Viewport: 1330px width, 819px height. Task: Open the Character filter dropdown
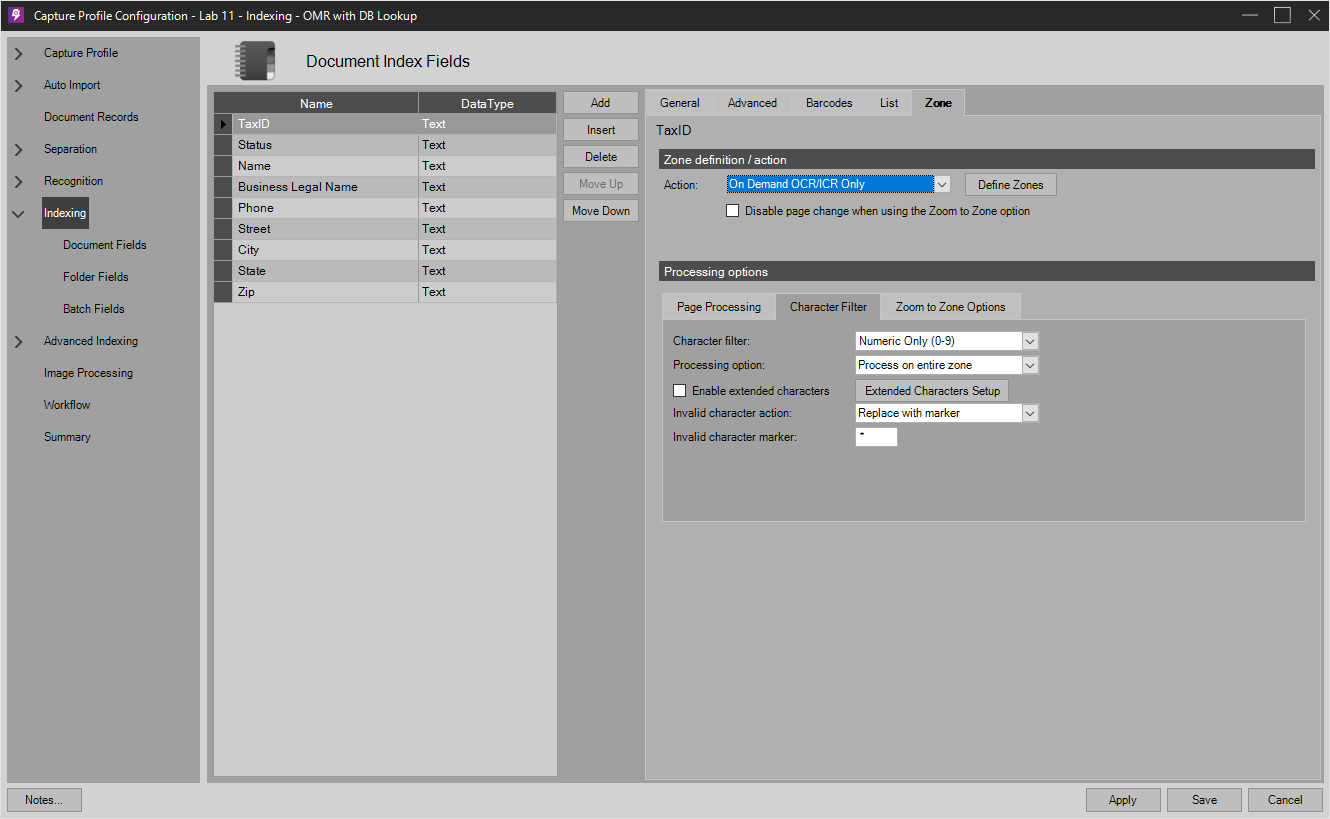1029,340
